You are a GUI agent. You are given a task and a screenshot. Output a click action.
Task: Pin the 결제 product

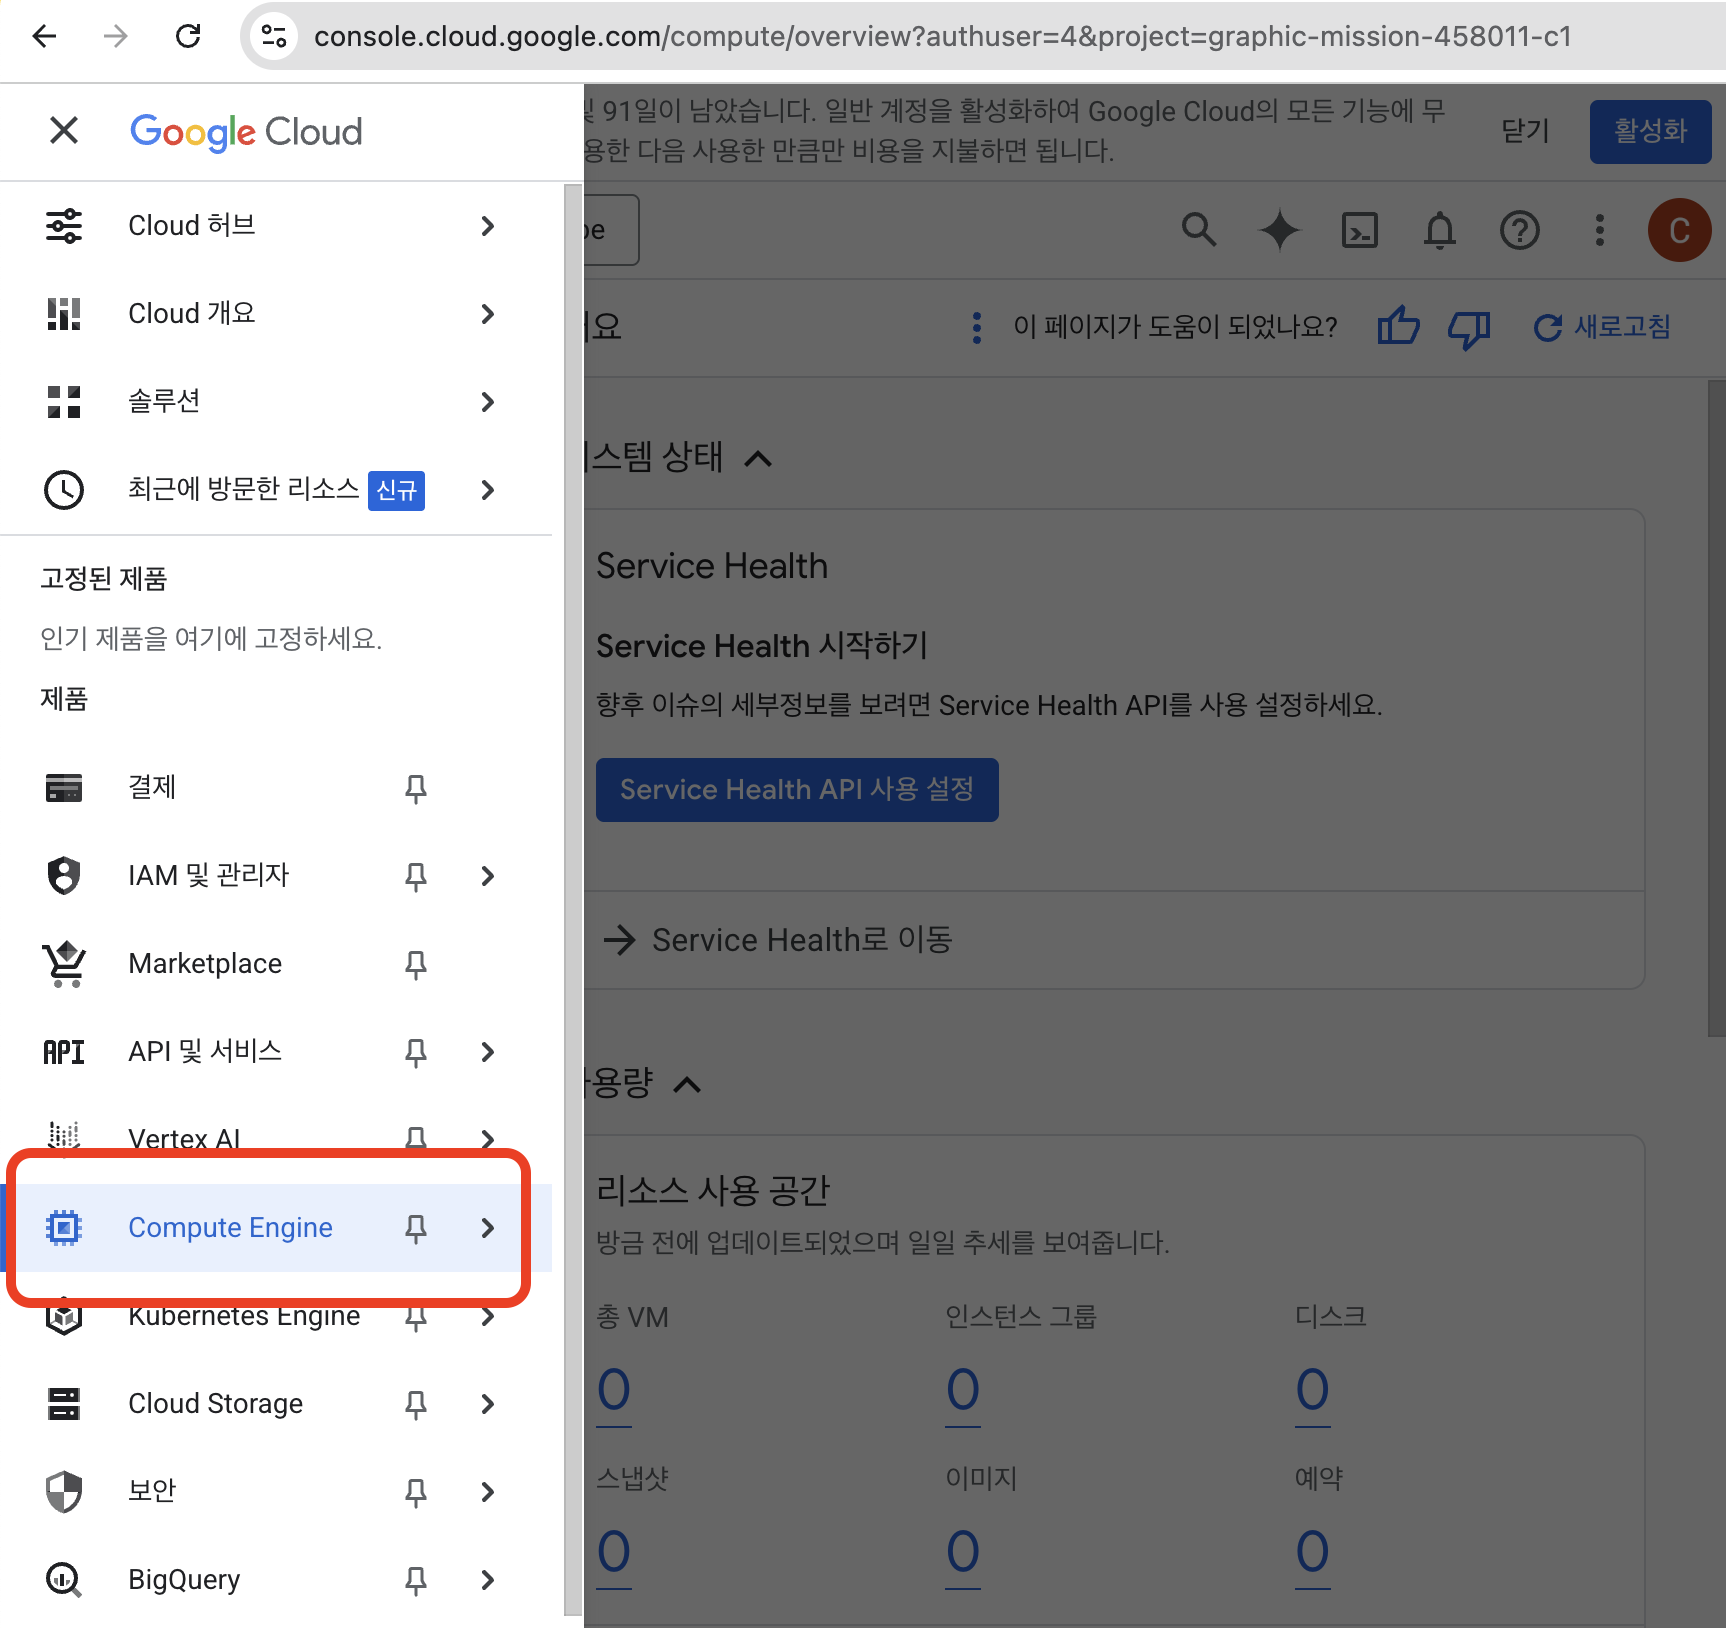[416, 789]
